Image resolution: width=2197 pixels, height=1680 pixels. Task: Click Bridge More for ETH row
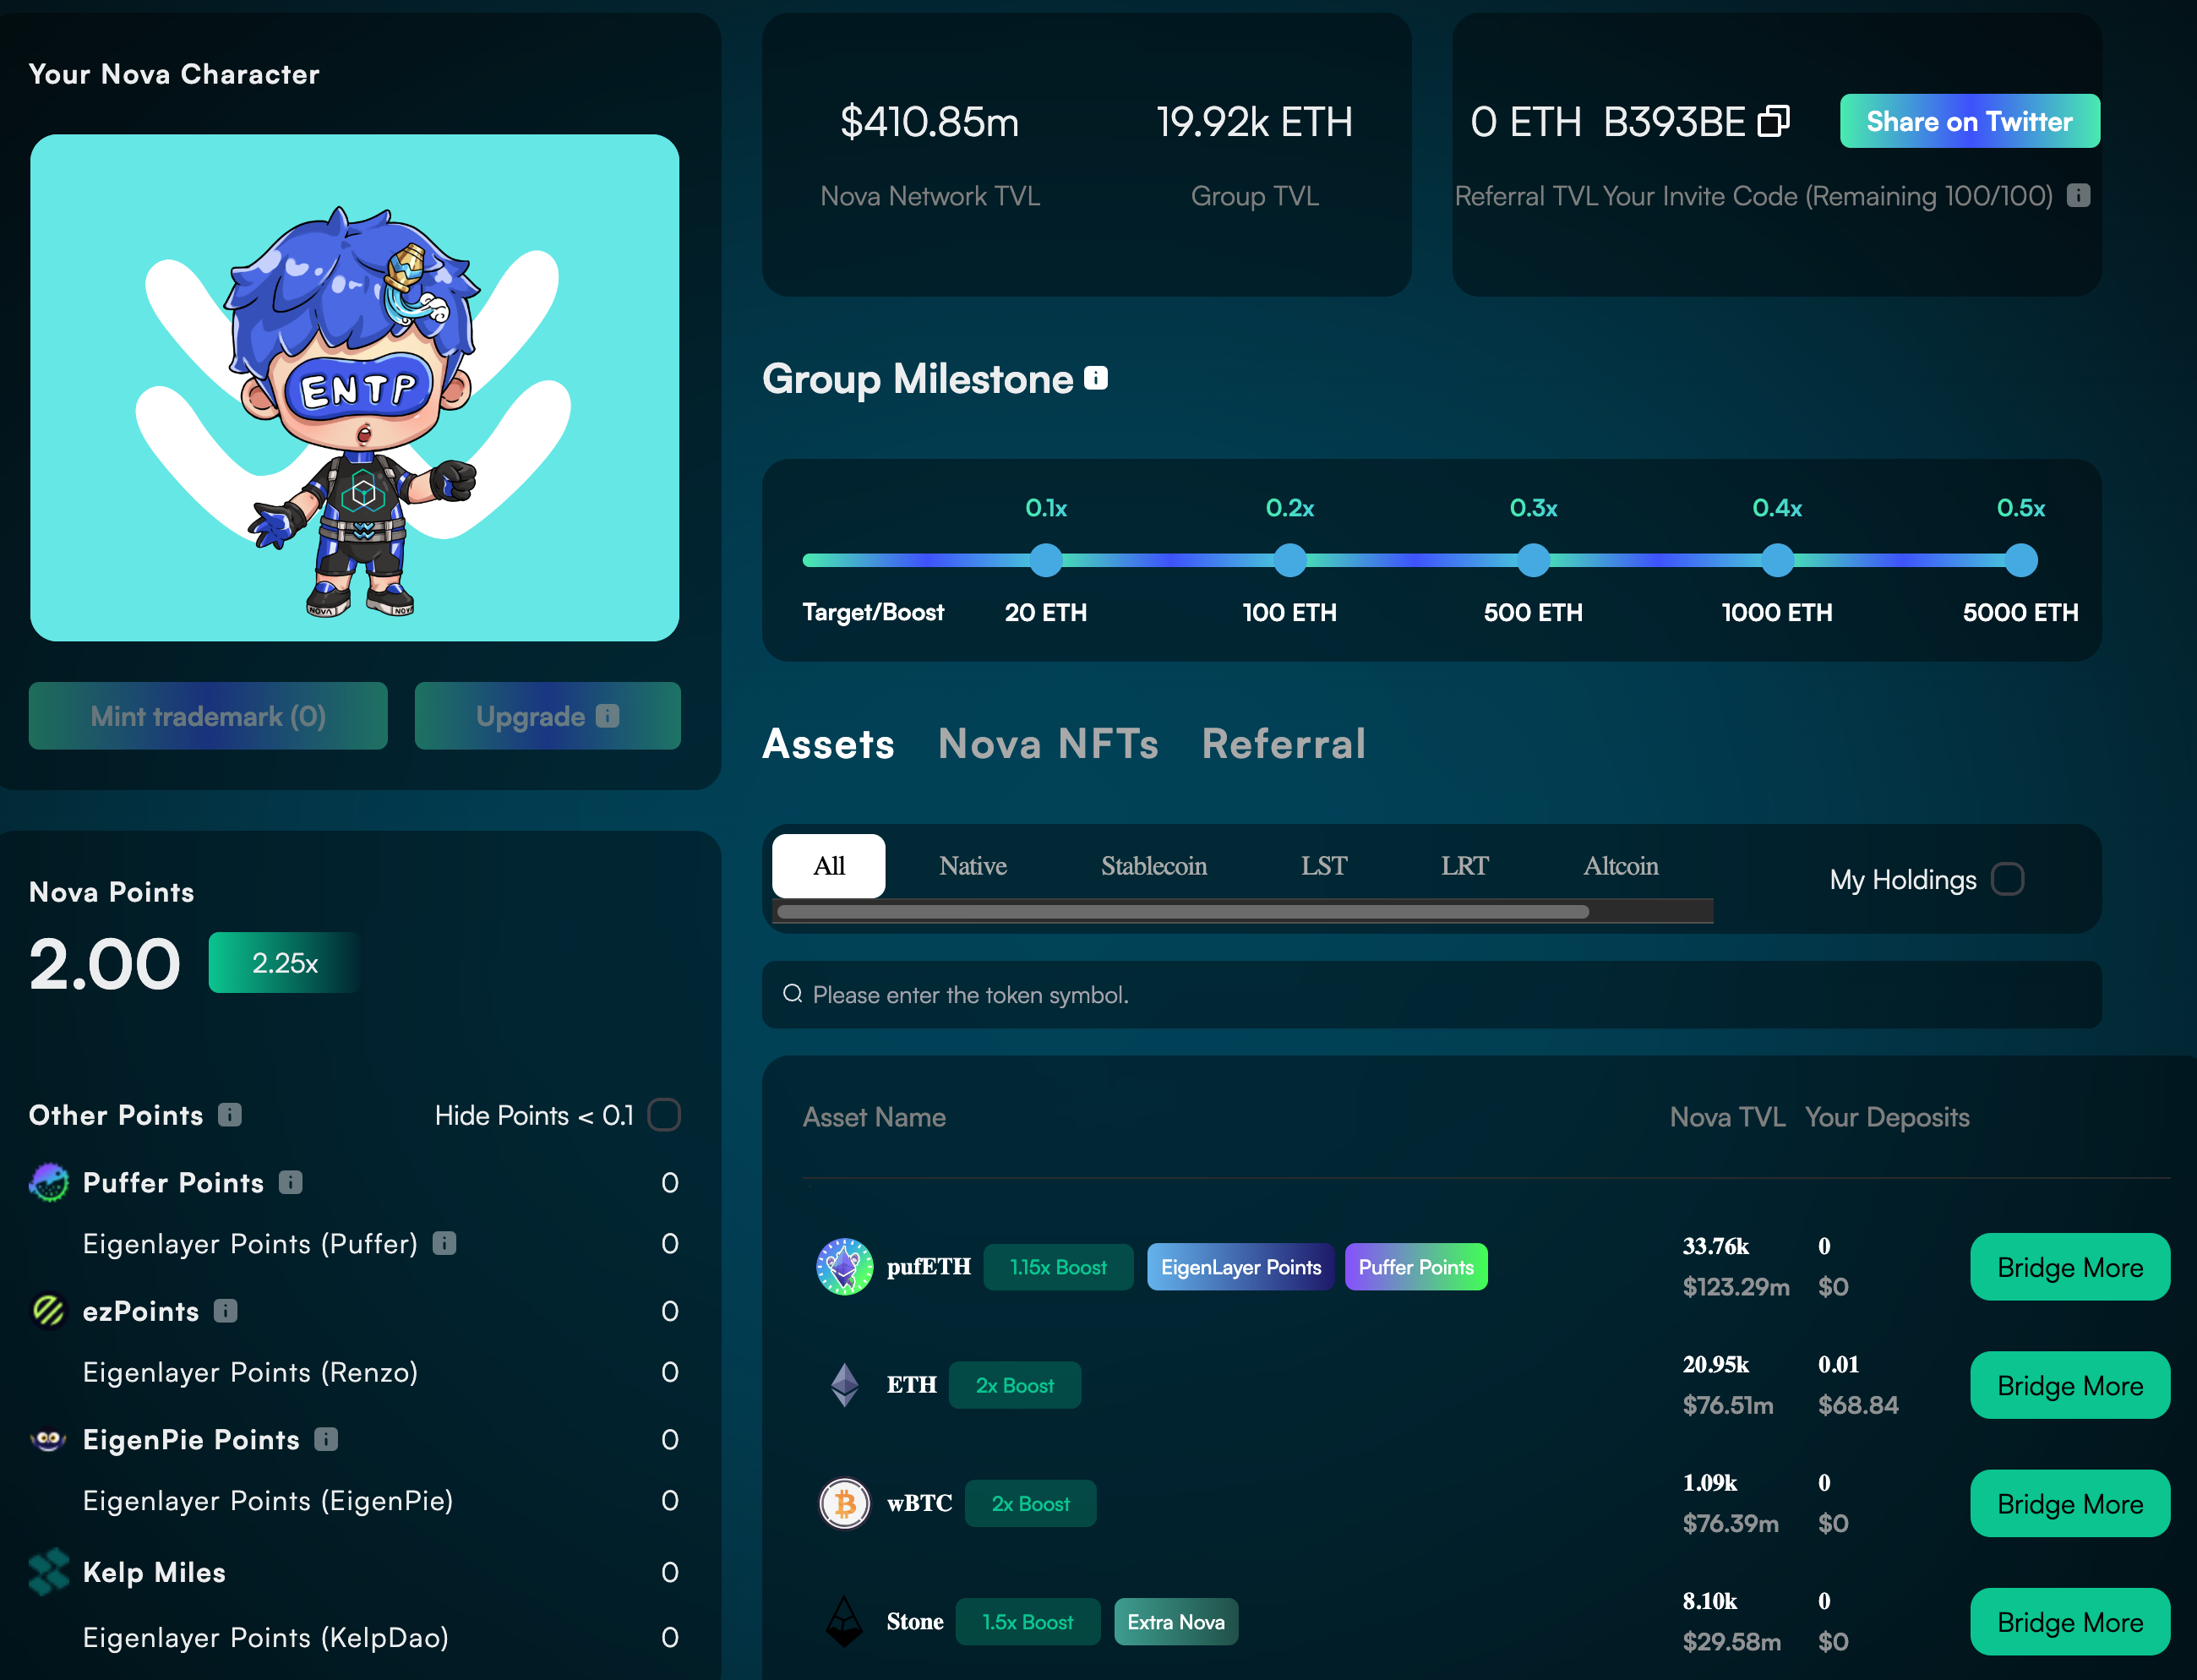2069,1385
